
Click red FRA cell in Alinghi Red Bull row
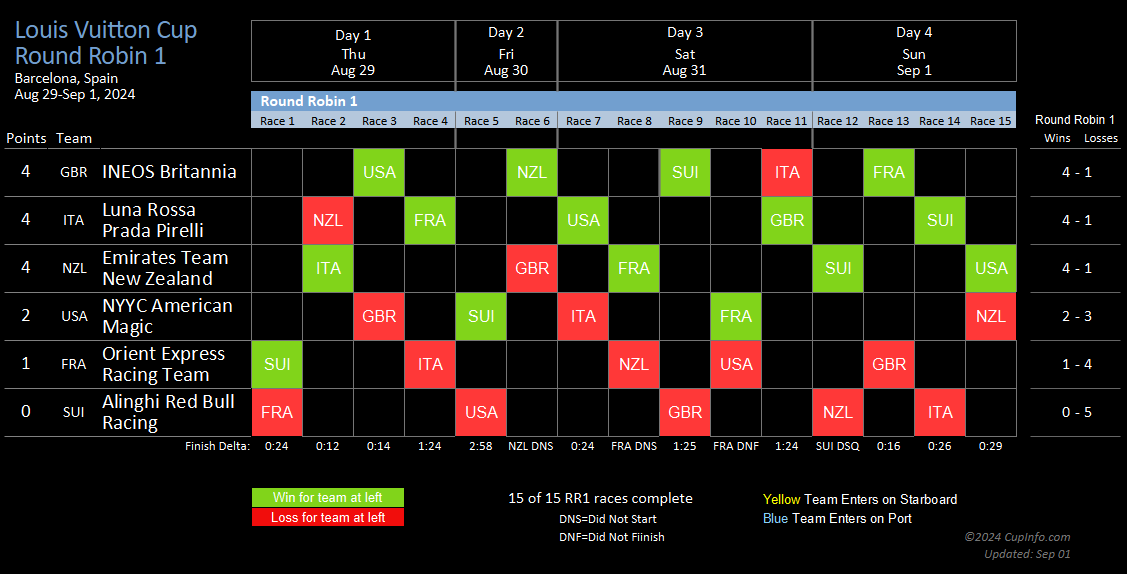click(x=277, y=412)
